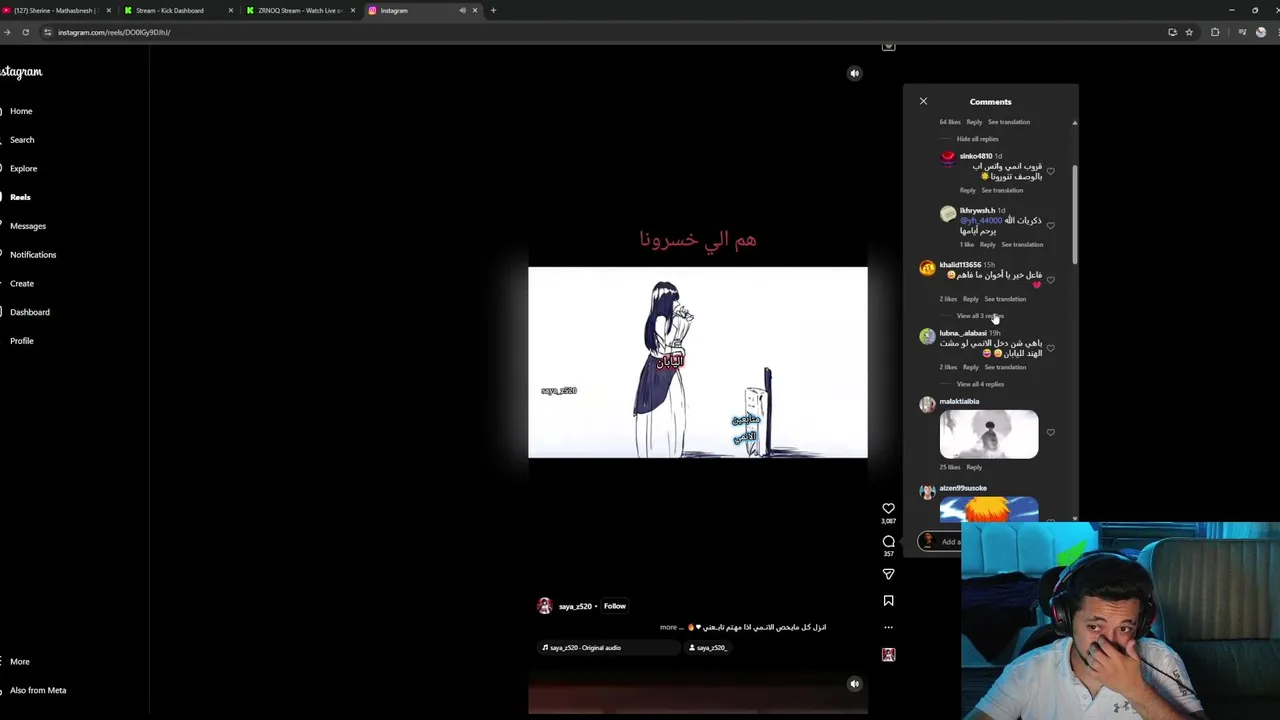Like lkhrywsh.h's comment
Image resolution: width=1280 pixels, height=720 pixels.
tap(1050, 225)
